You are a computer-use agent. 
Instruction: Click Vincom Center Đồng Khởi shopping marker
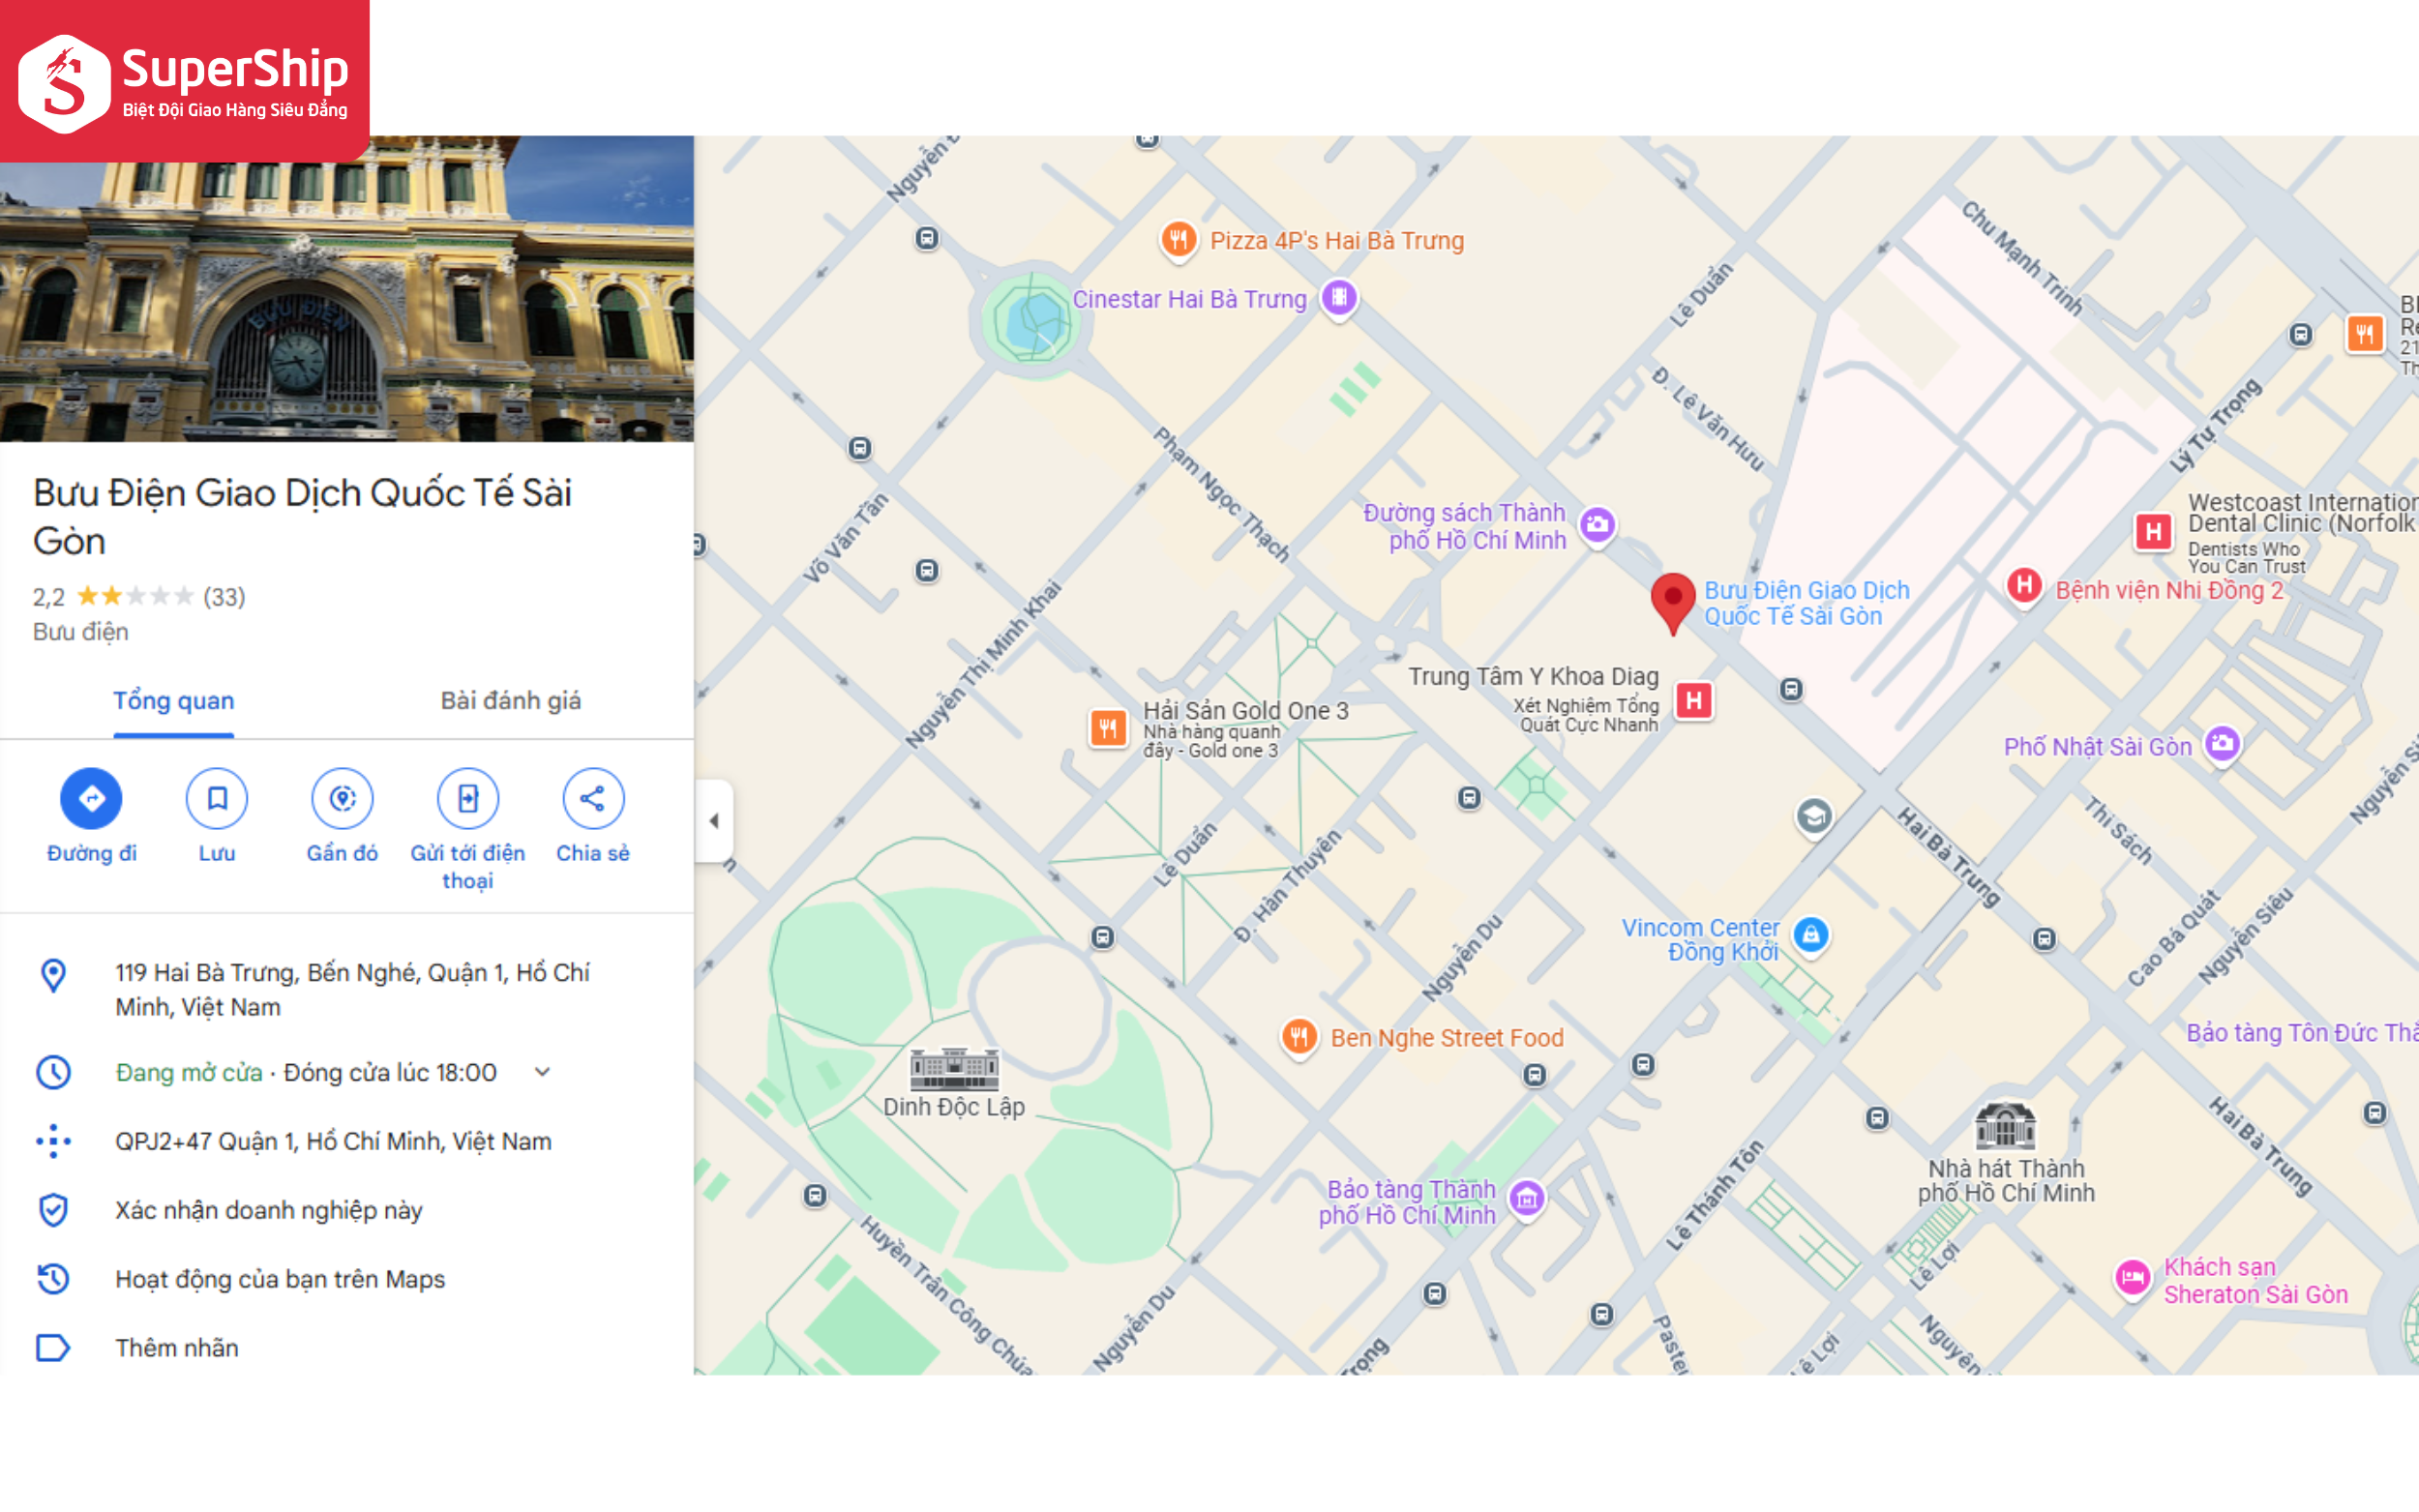1811,935
